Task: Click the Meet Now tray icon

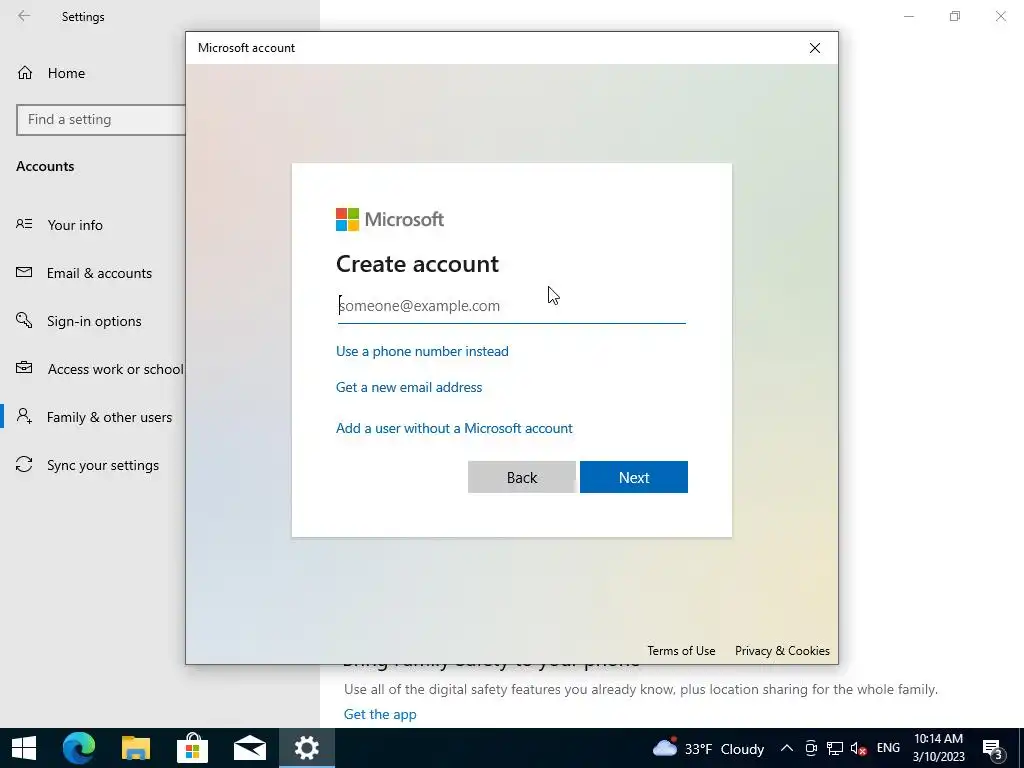Action: click(x=811, y=748)
